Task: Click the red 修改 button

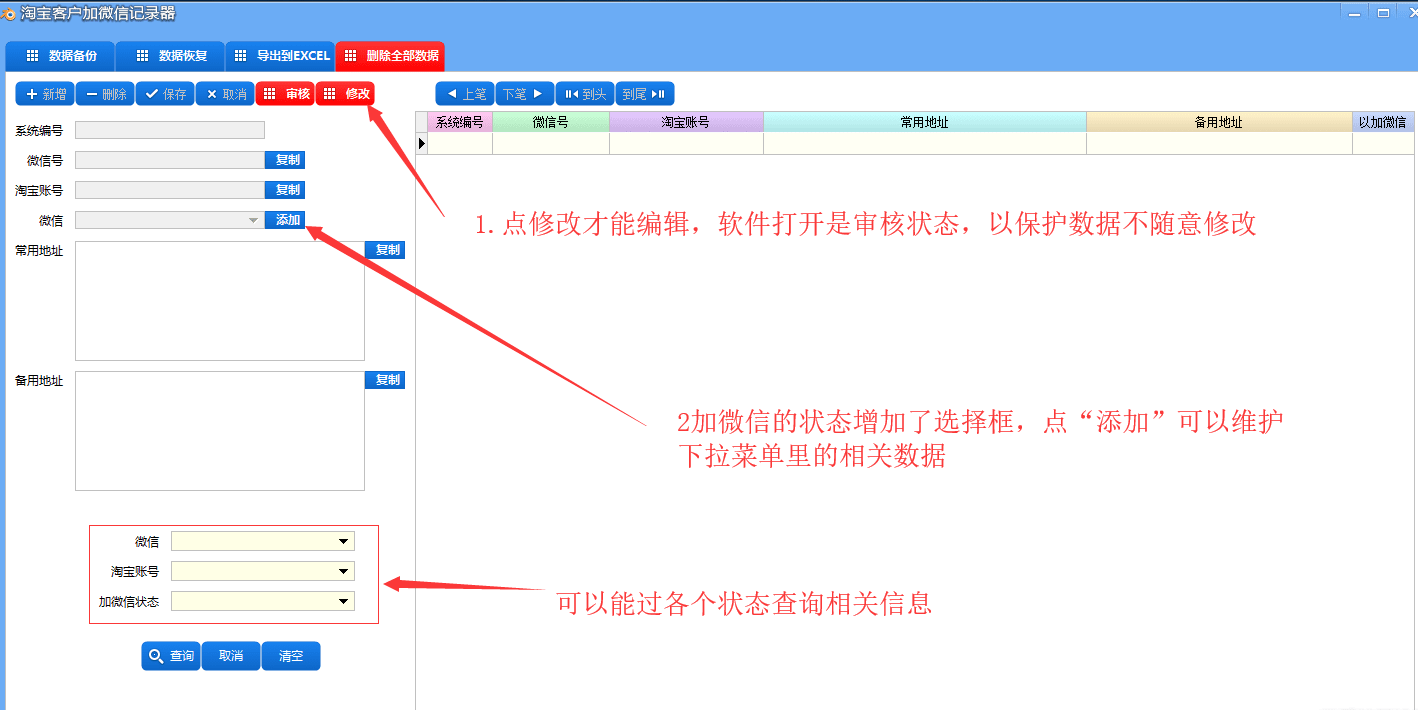Action: pos(345,94)
